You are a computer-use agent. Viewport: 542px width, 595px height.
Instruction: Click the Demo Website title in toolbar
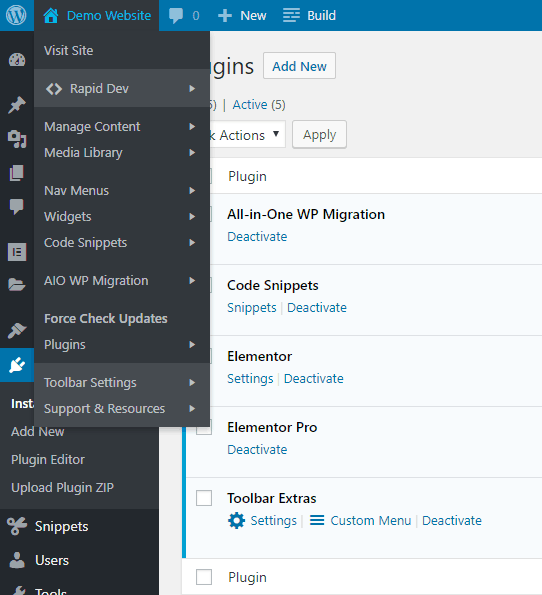(x=109, y=16)
